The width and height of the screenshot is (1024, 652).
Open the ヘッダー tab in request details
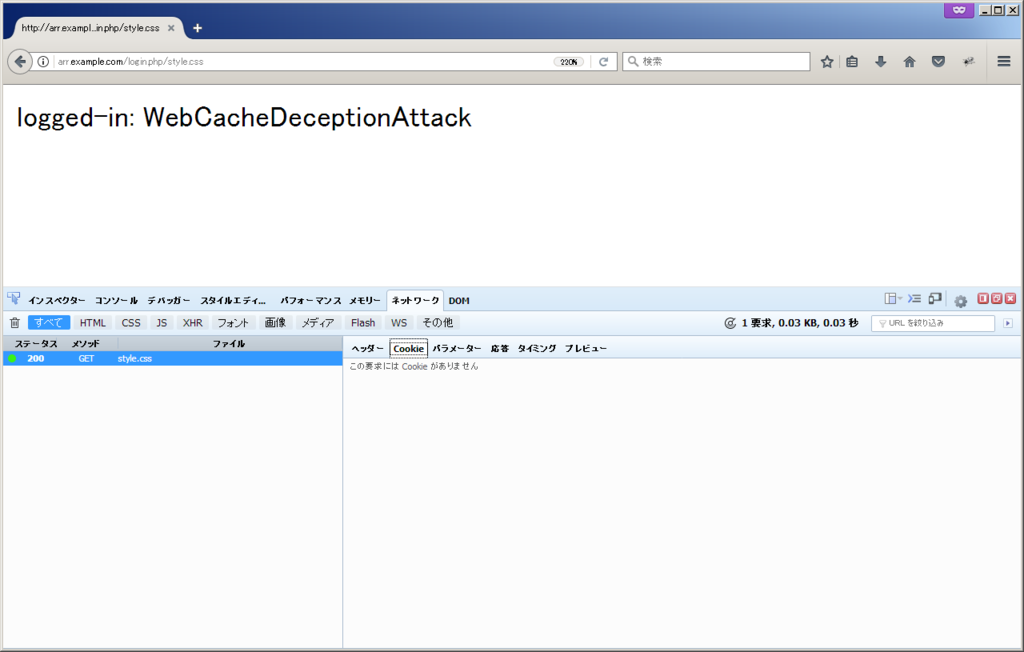click(x=367, y=349)
